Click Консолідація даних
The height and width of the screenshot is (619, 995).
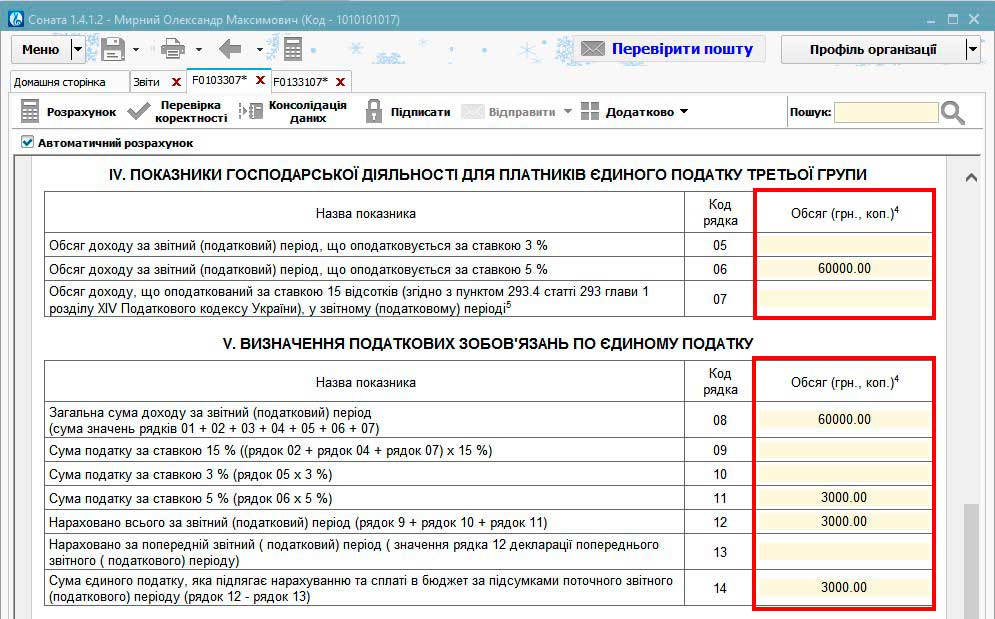pos(293,112)
